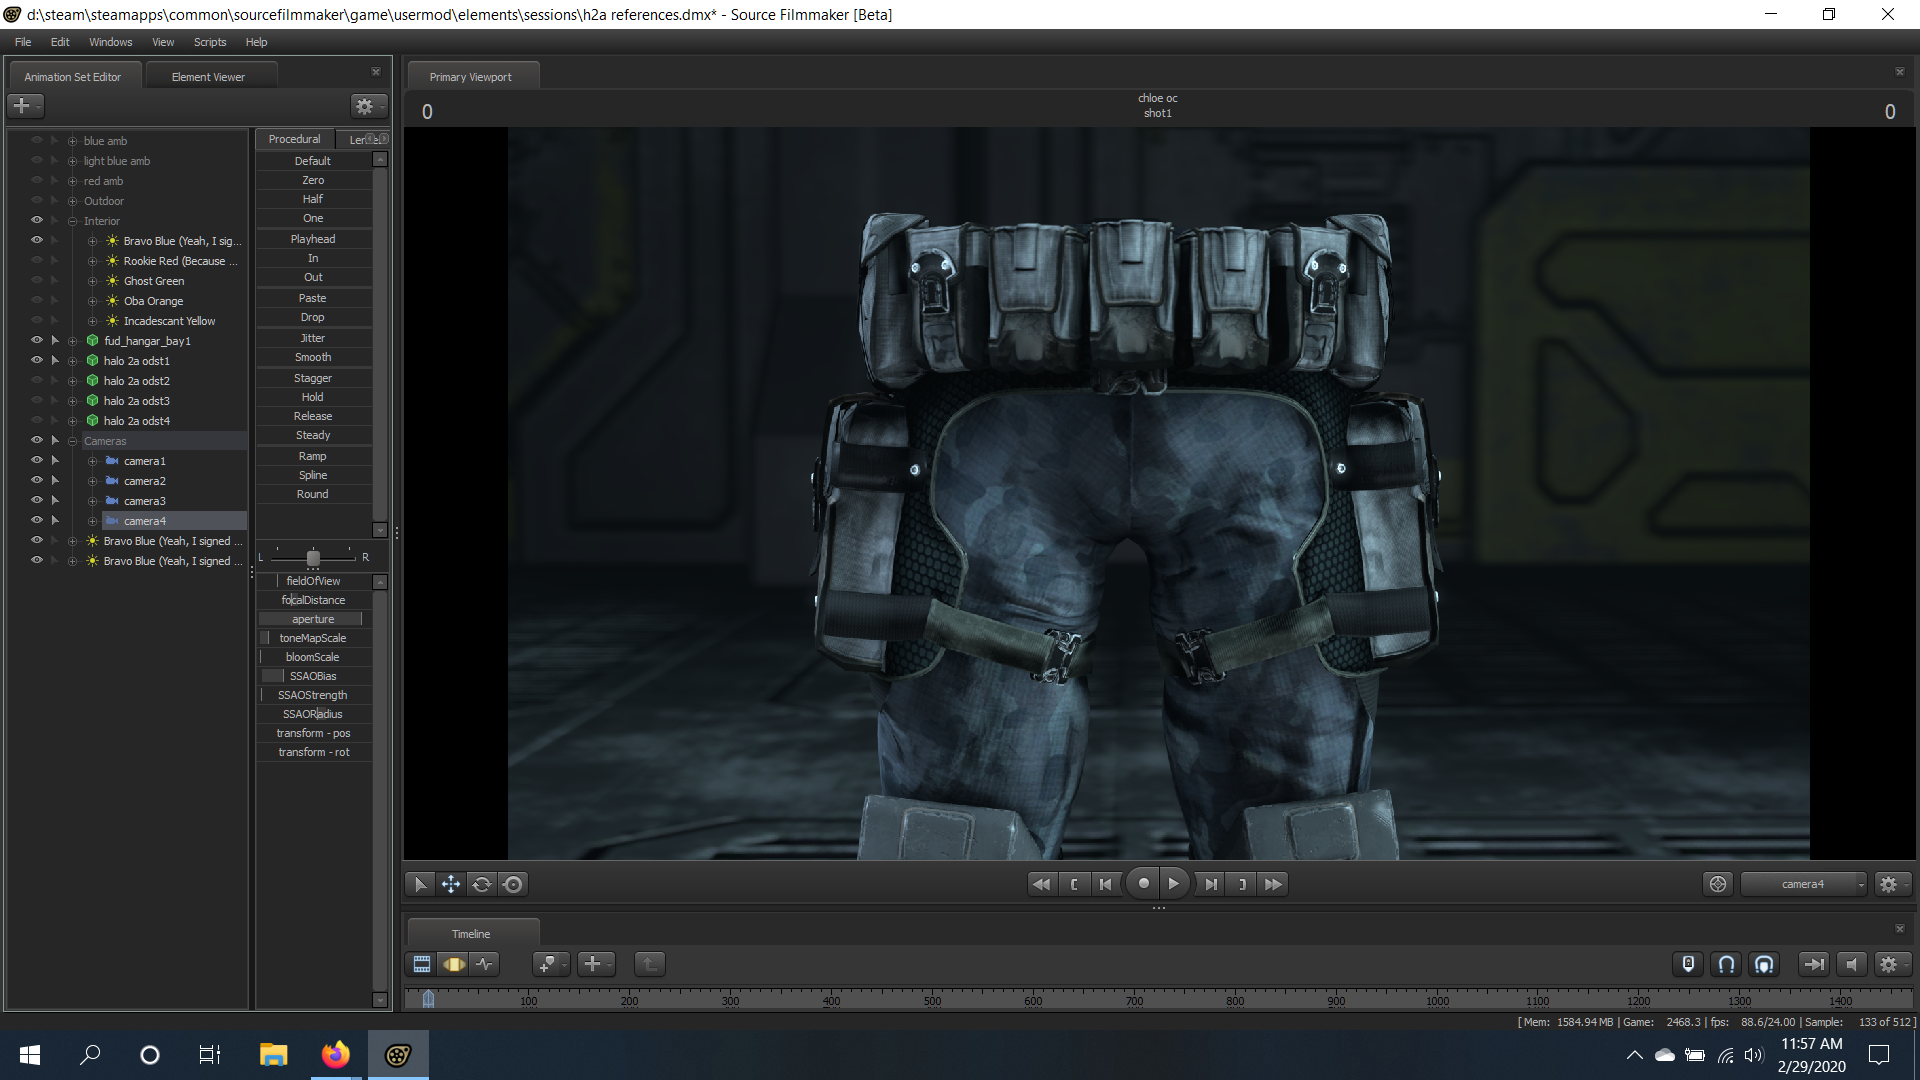Click the timeline skip-to-end arrow icon
This screenshot has width=1920, height=1080.
1813,964
